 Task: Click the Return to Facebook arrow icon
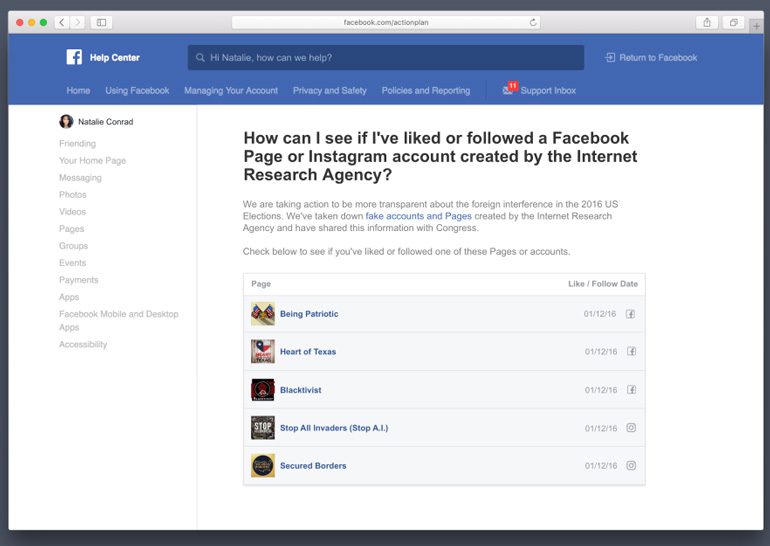point(610,57)
